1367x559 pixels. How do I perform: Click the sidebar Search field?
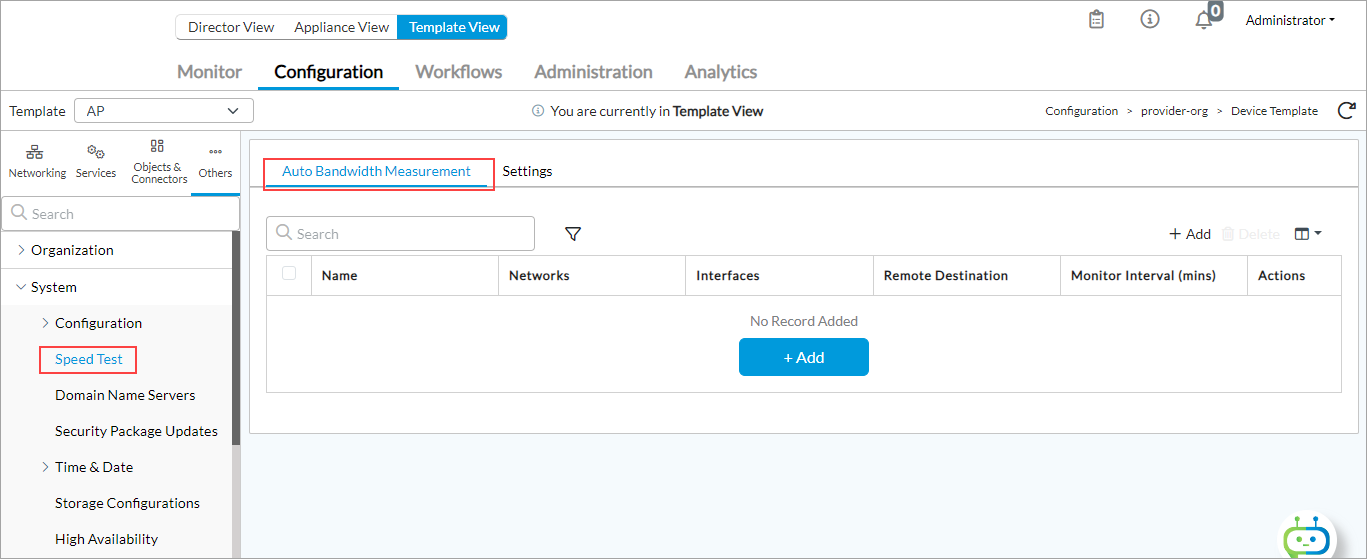click(x=125, y=214)
